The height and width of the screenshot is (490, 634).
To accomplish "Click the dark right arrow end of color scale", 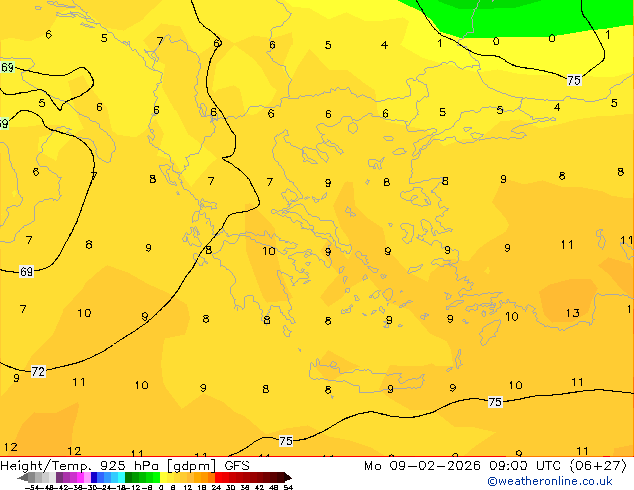I will click(x=288, y=477).
